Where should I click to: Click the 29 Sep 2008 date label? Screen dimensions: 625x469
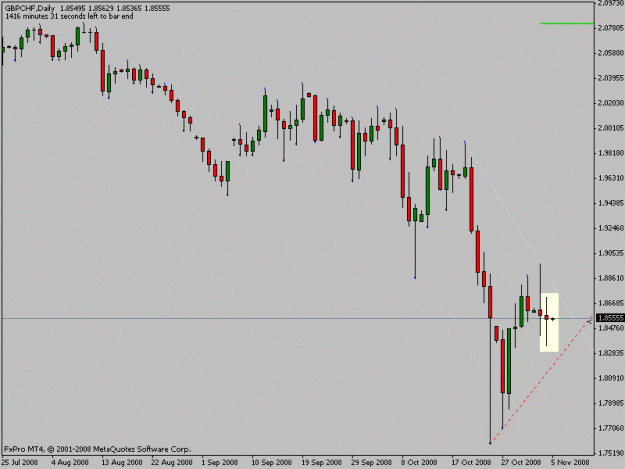pos(371,463)
